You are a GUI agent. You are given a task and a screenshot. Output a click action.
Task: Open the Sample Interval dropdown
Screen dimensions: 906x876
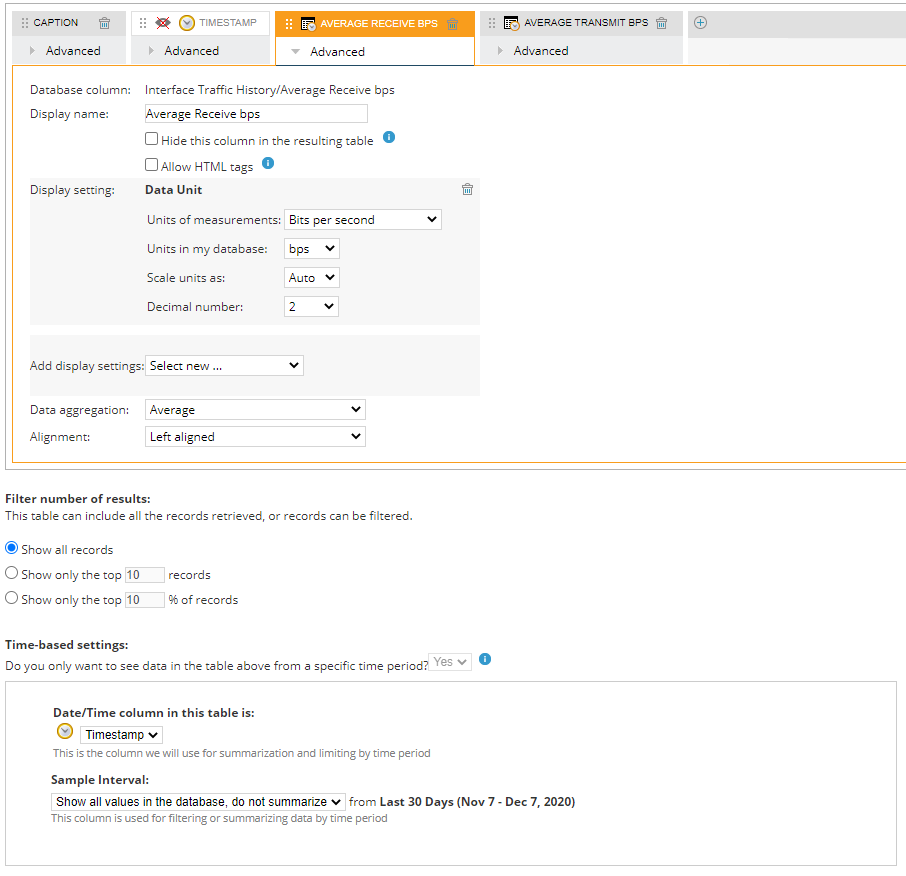click(x=198, y=801)
